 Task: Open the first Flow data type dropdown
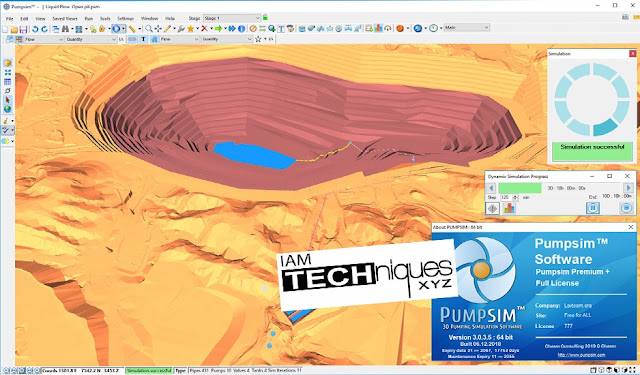44,39
